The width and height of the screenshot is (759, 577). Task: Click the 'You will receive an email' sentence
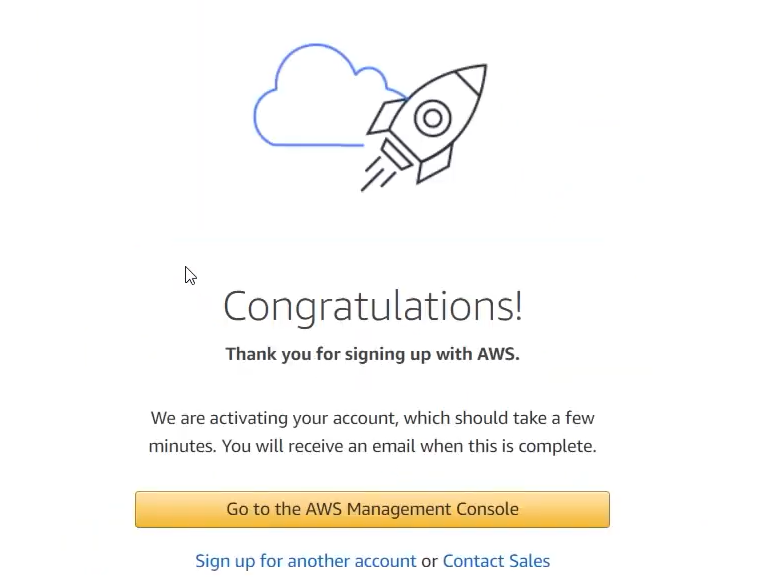pos(409,446)
